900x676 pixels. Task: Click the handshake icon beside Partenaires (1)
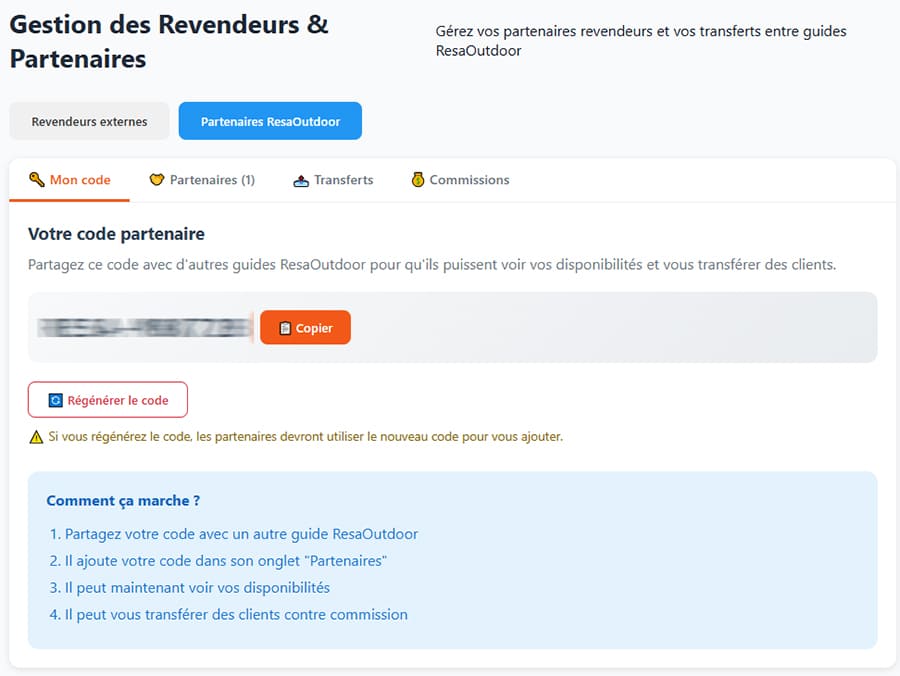158,180
